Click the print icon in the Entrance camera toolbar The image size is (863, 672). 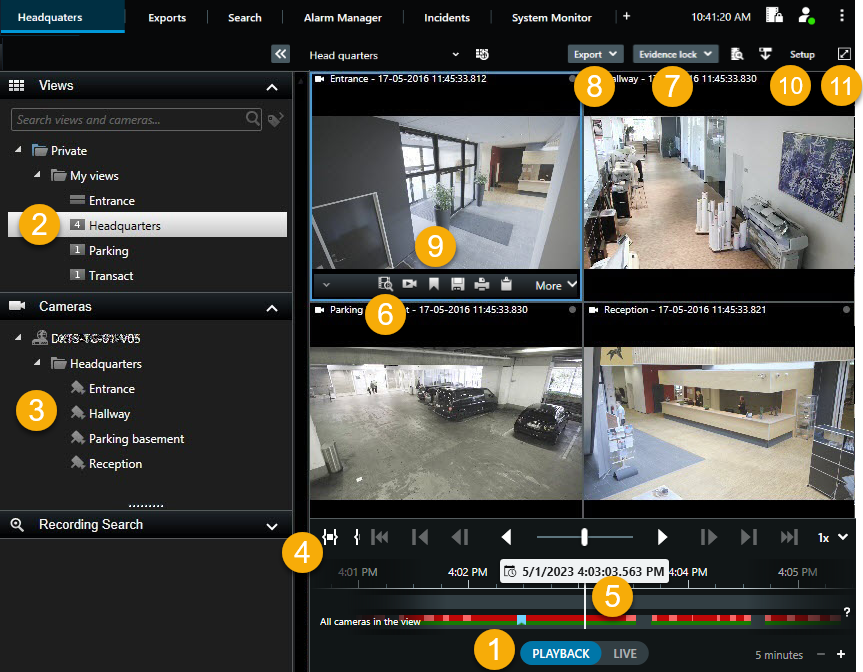tap(481, 284)
